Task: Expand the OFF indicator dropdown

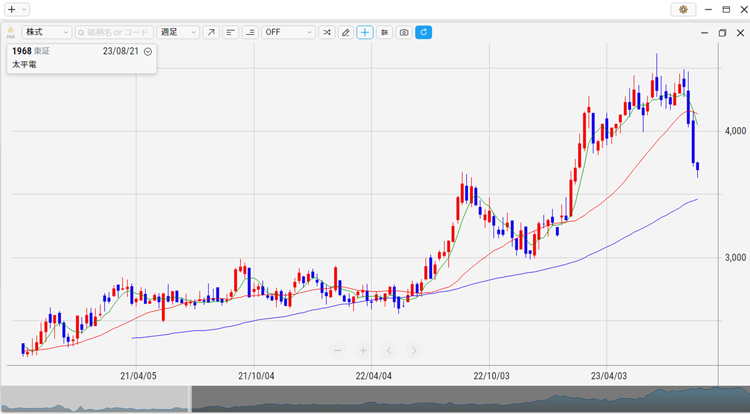Action: pyautogui.click(x=289, y=32)
